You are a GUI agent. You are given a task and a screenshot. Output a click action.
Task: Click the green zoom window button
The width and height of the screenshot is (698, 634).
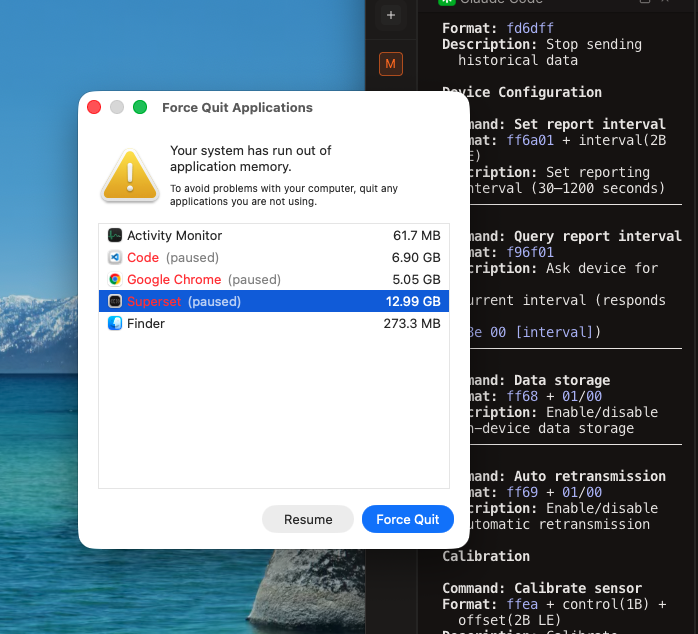[140, 107]
